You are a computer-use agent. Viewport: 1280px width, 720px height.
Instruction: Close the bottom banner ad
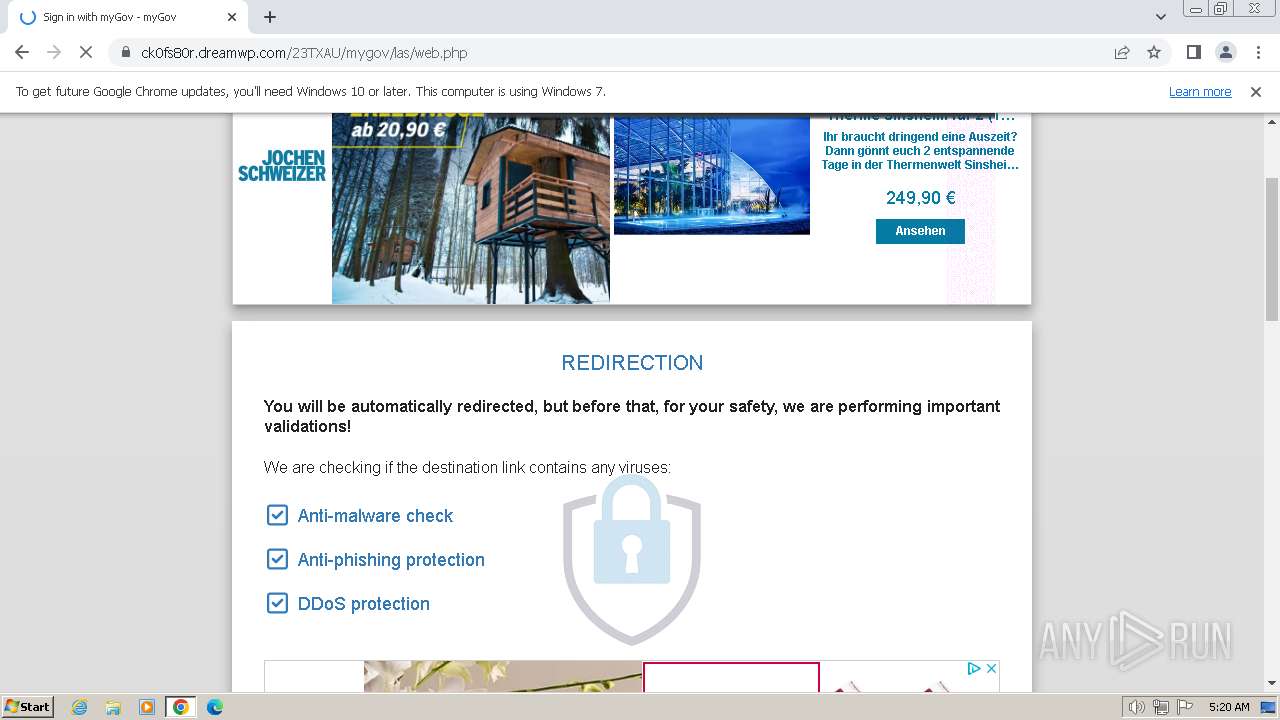(991, 669)
